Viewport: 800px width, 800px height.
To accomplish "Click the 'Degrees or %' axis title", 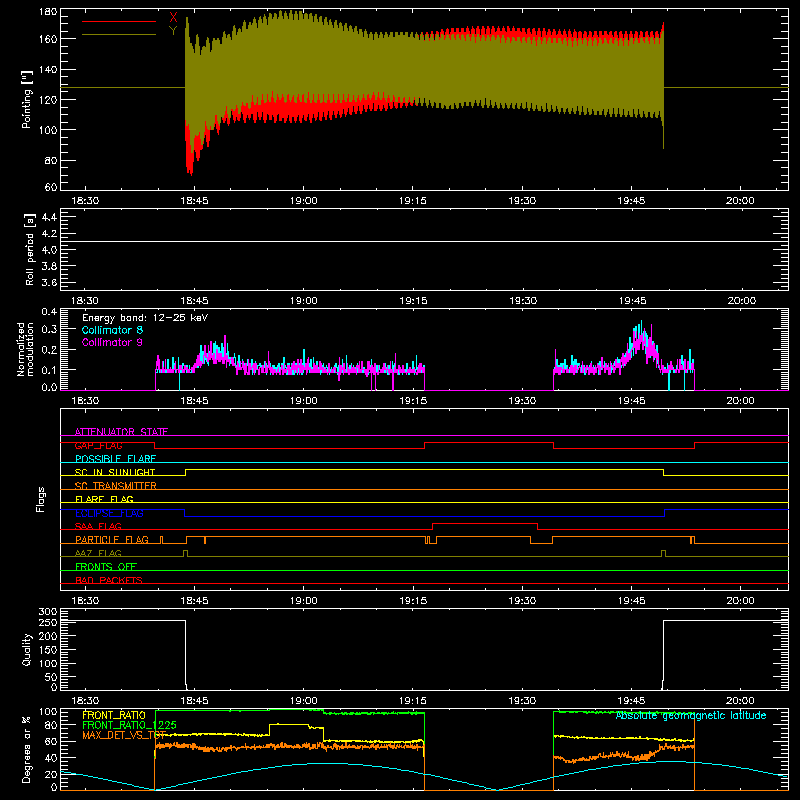I will pos(27,749).
